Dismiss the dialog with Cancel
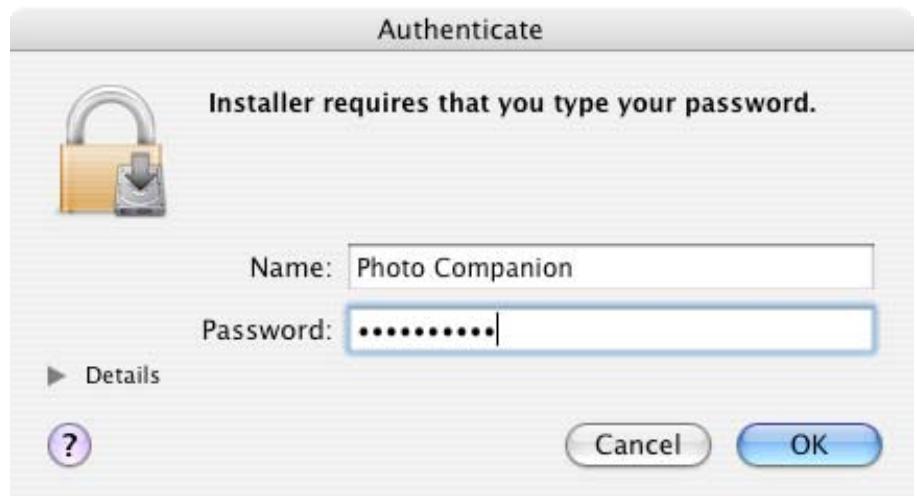Viewport: 917px width, 498px height. tap(638, 445)
